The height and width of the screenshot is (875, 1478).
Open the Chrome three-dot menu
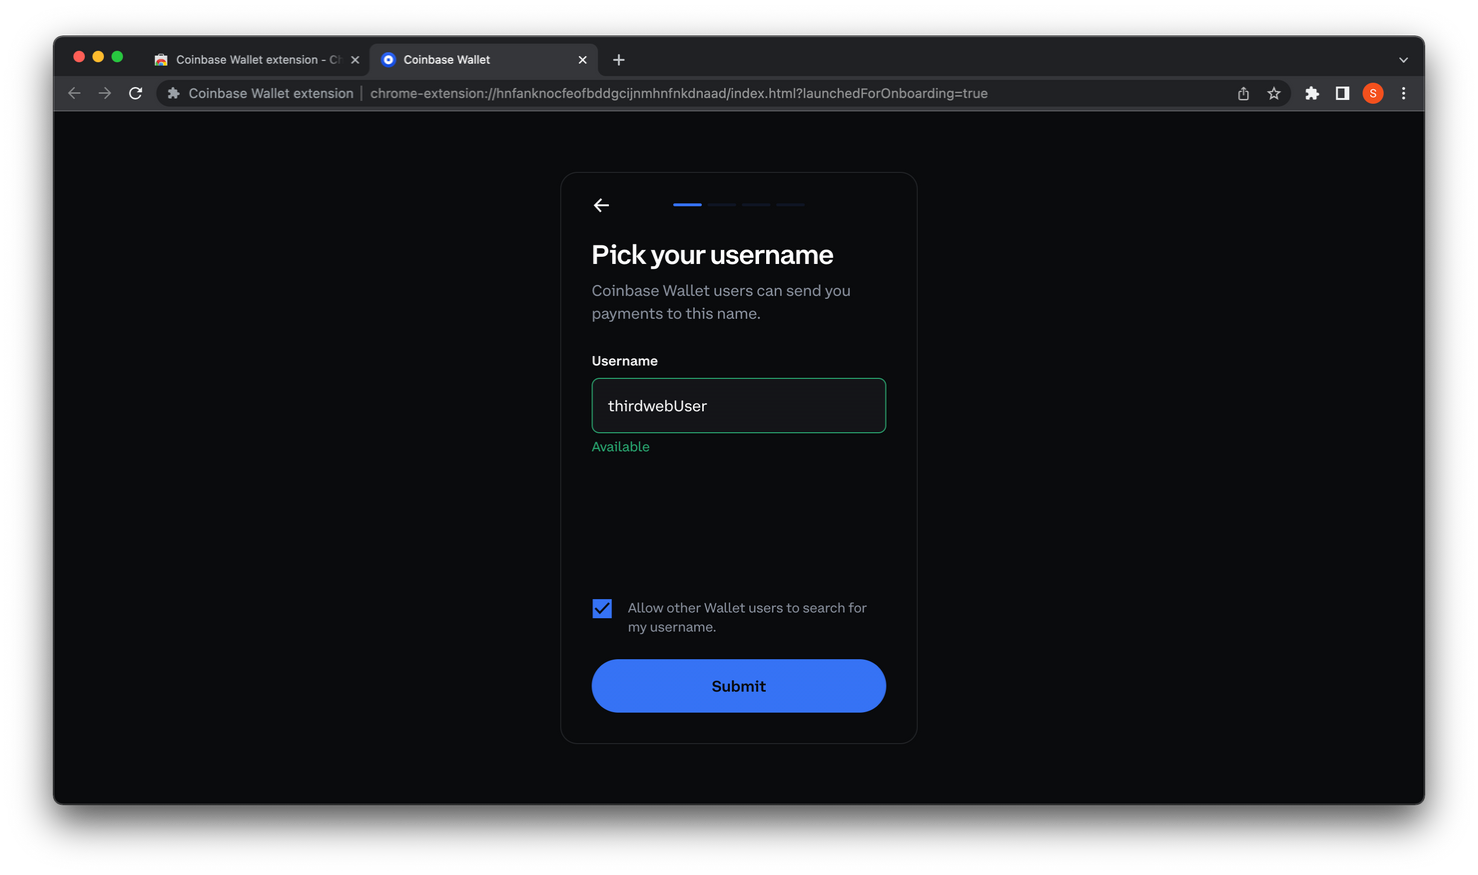click(1403, 93)
